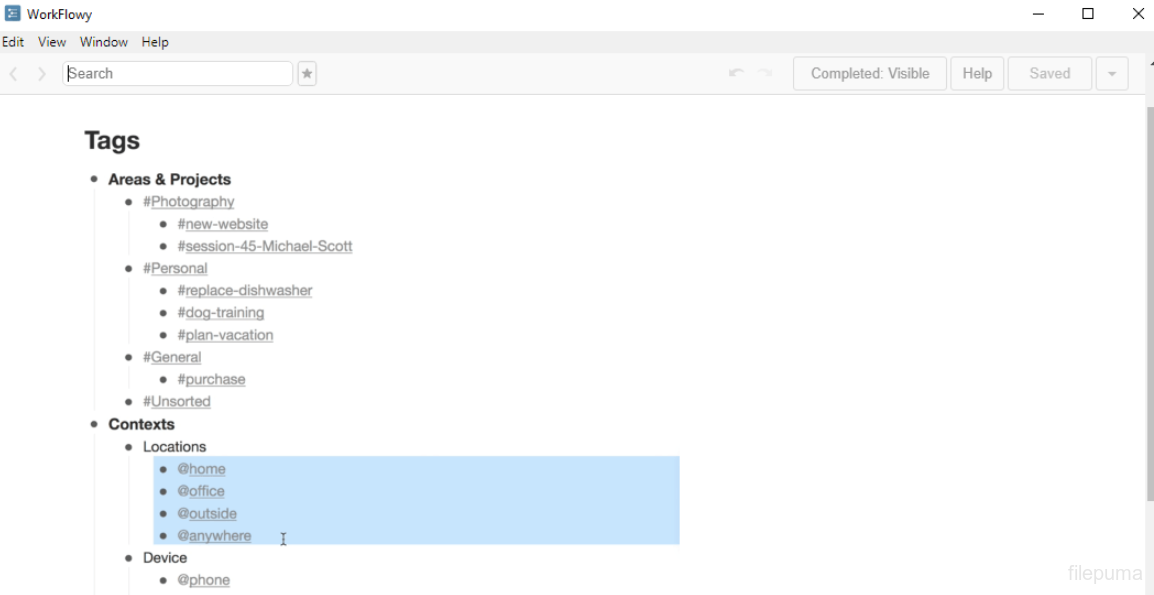This screenshot has height=595, width=1154.
Task: Click the star bookmark icon beside search
Action: coord(307,74)
